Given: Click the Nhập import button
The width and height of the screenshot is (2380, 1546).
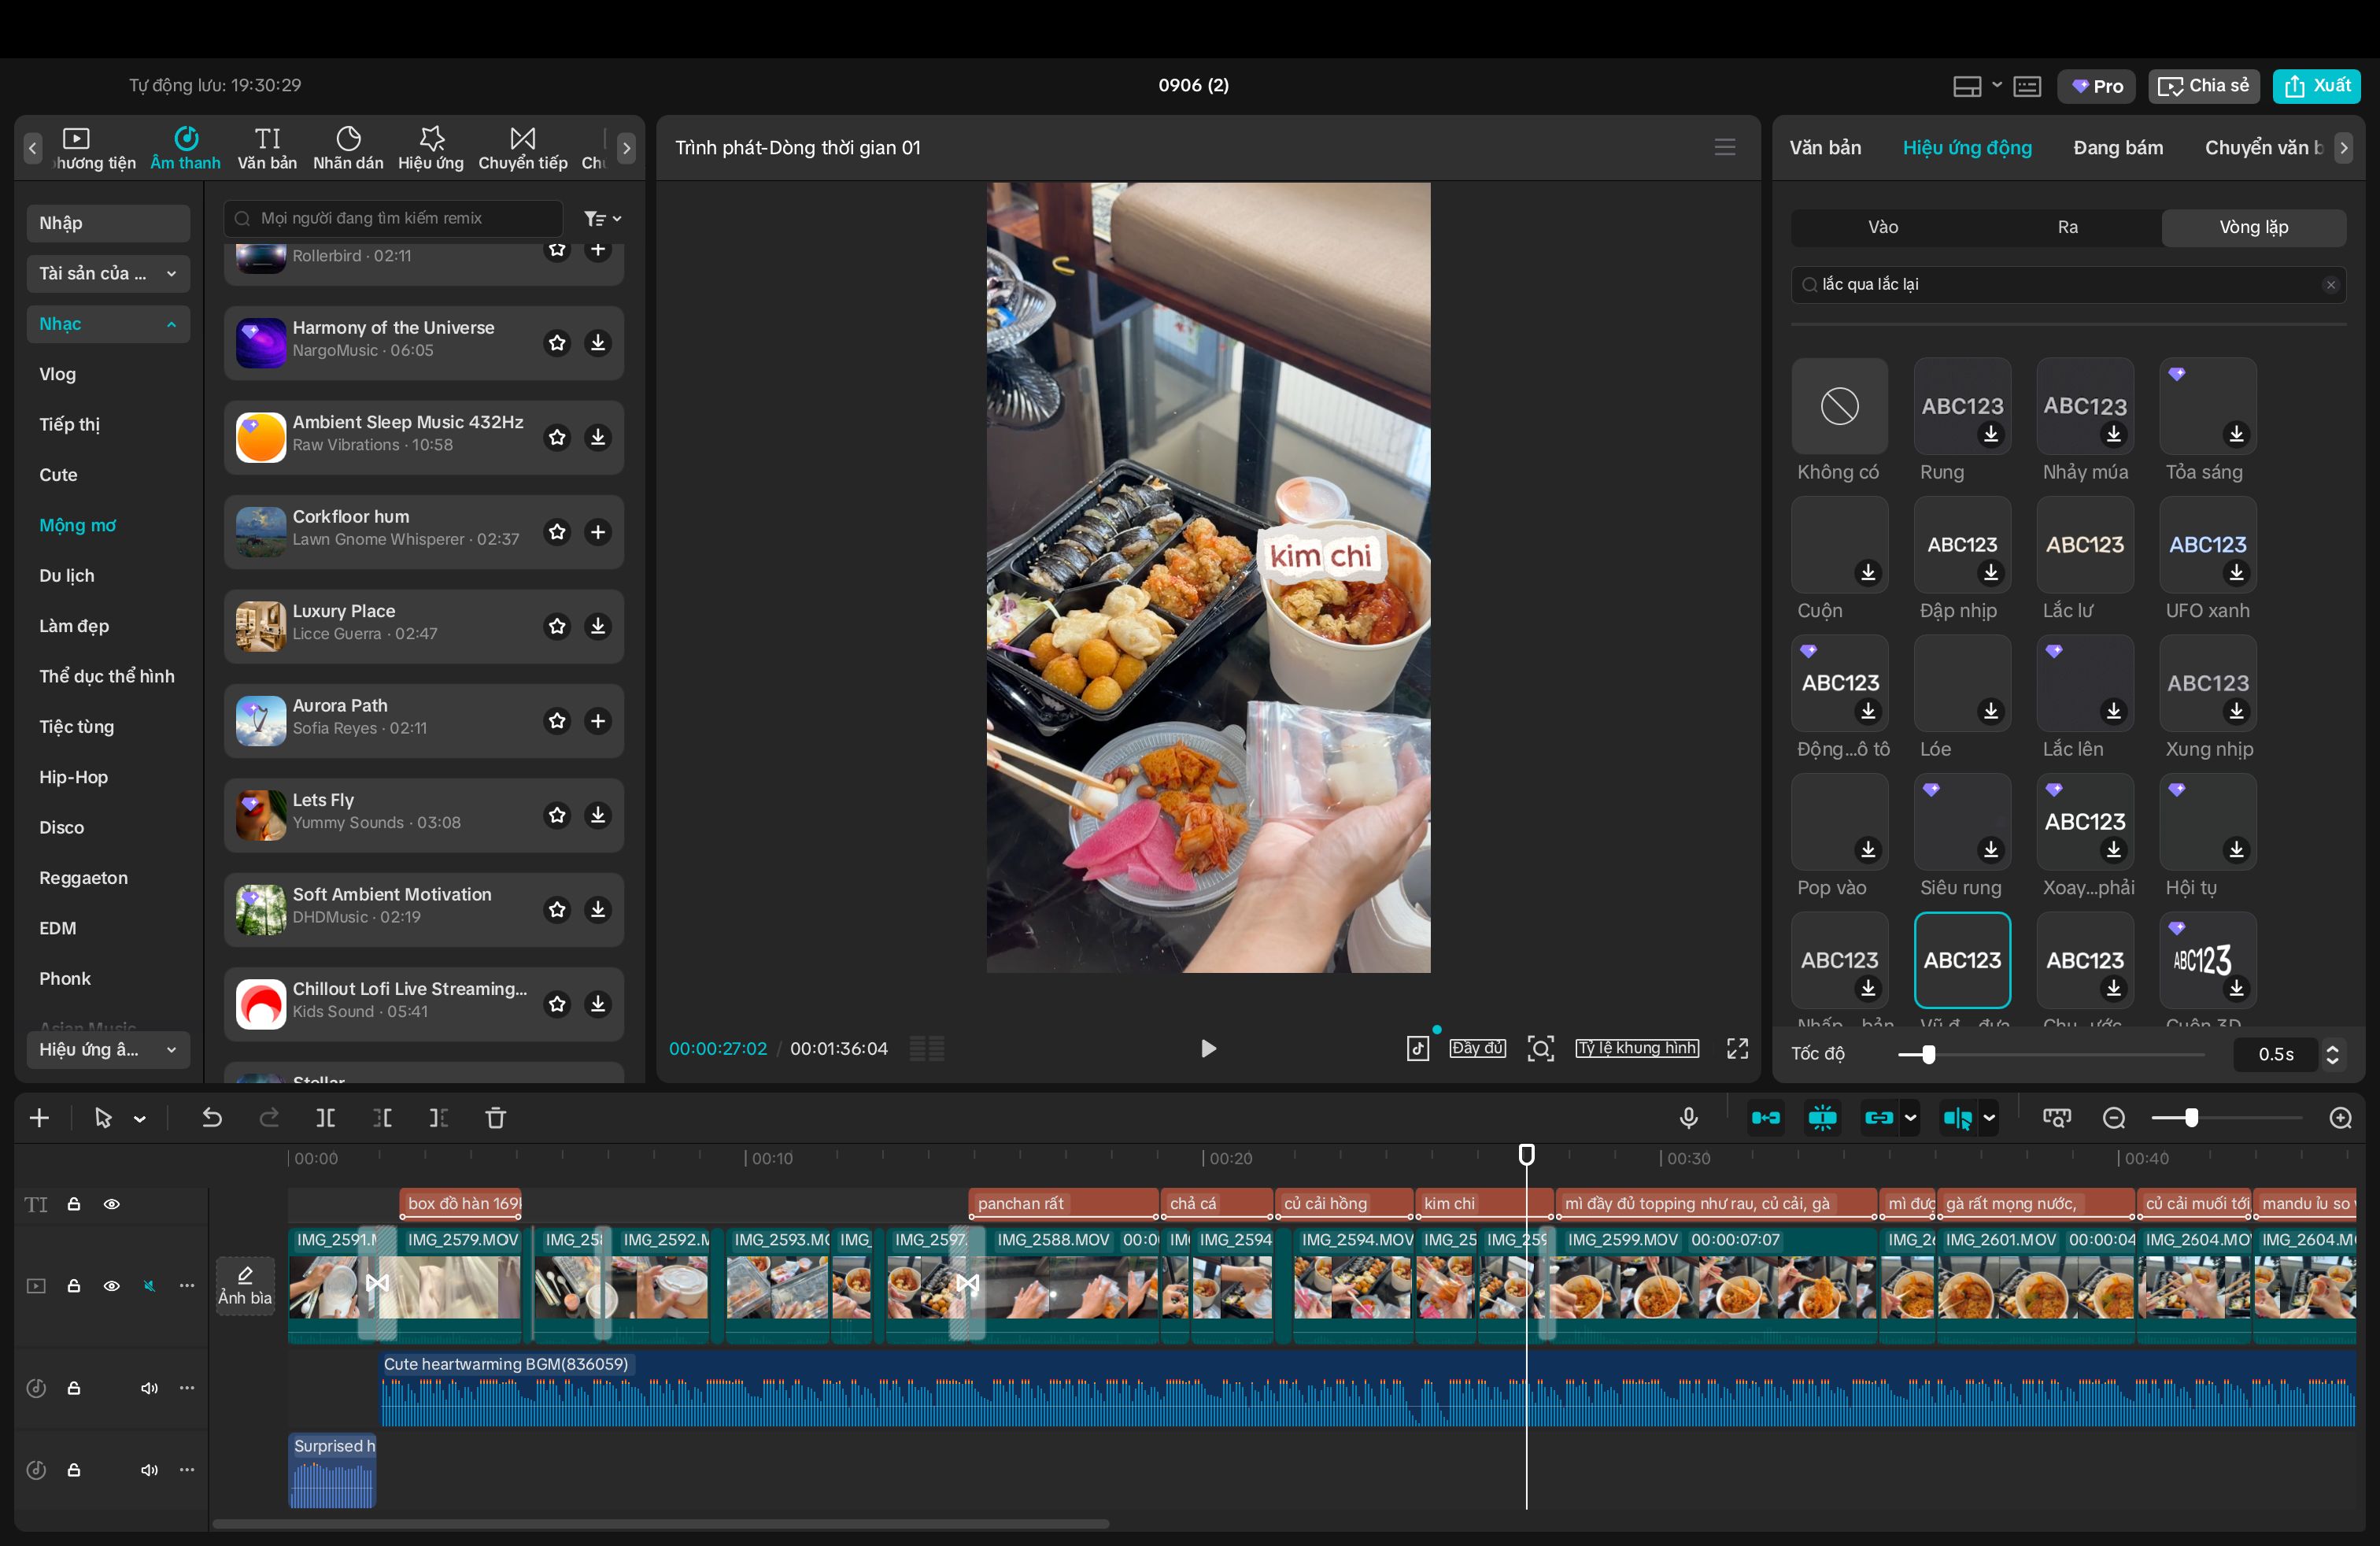Looking at the screenshot, I should pyautogui.click(x=108, y=223).
